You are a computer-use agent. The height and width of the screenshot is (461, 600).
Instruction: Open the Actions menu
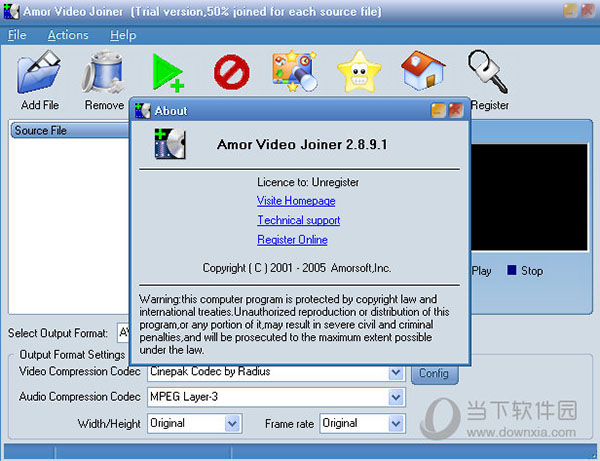coord(68,35)
